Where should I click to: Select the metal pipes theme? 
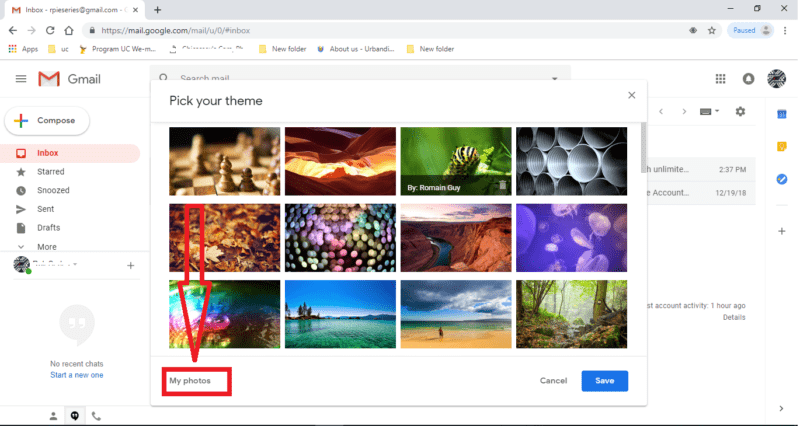[571, 161]
